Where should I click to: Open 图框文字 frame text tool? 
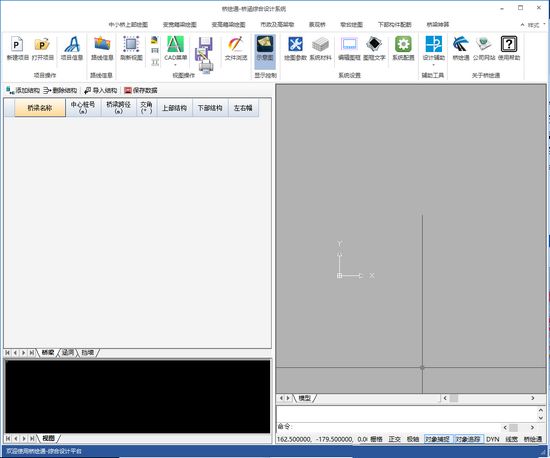pyautogui.click(x=374, y=48)
